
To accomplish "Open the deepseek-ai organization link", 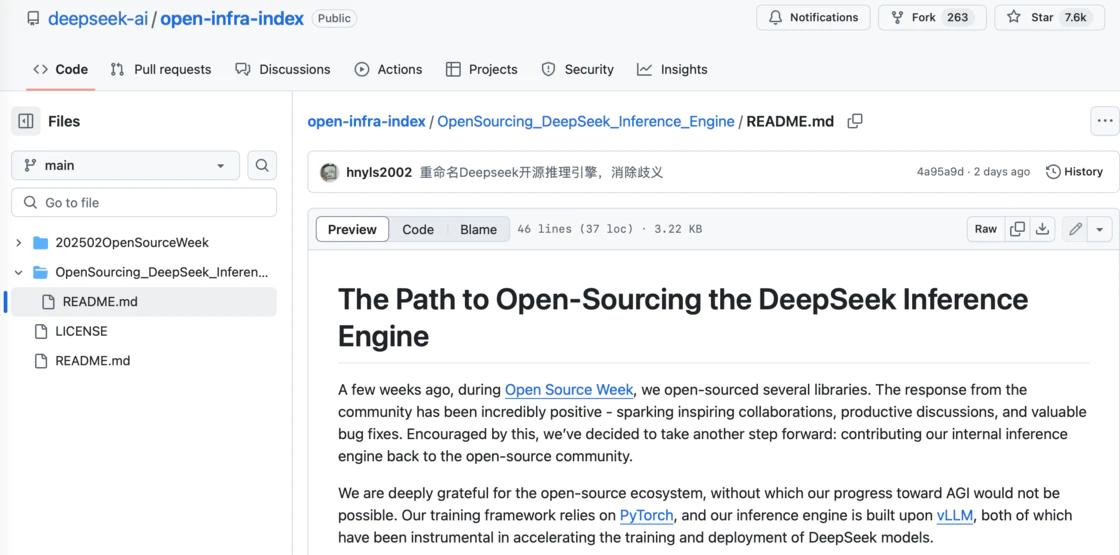I will pos(98,19).
